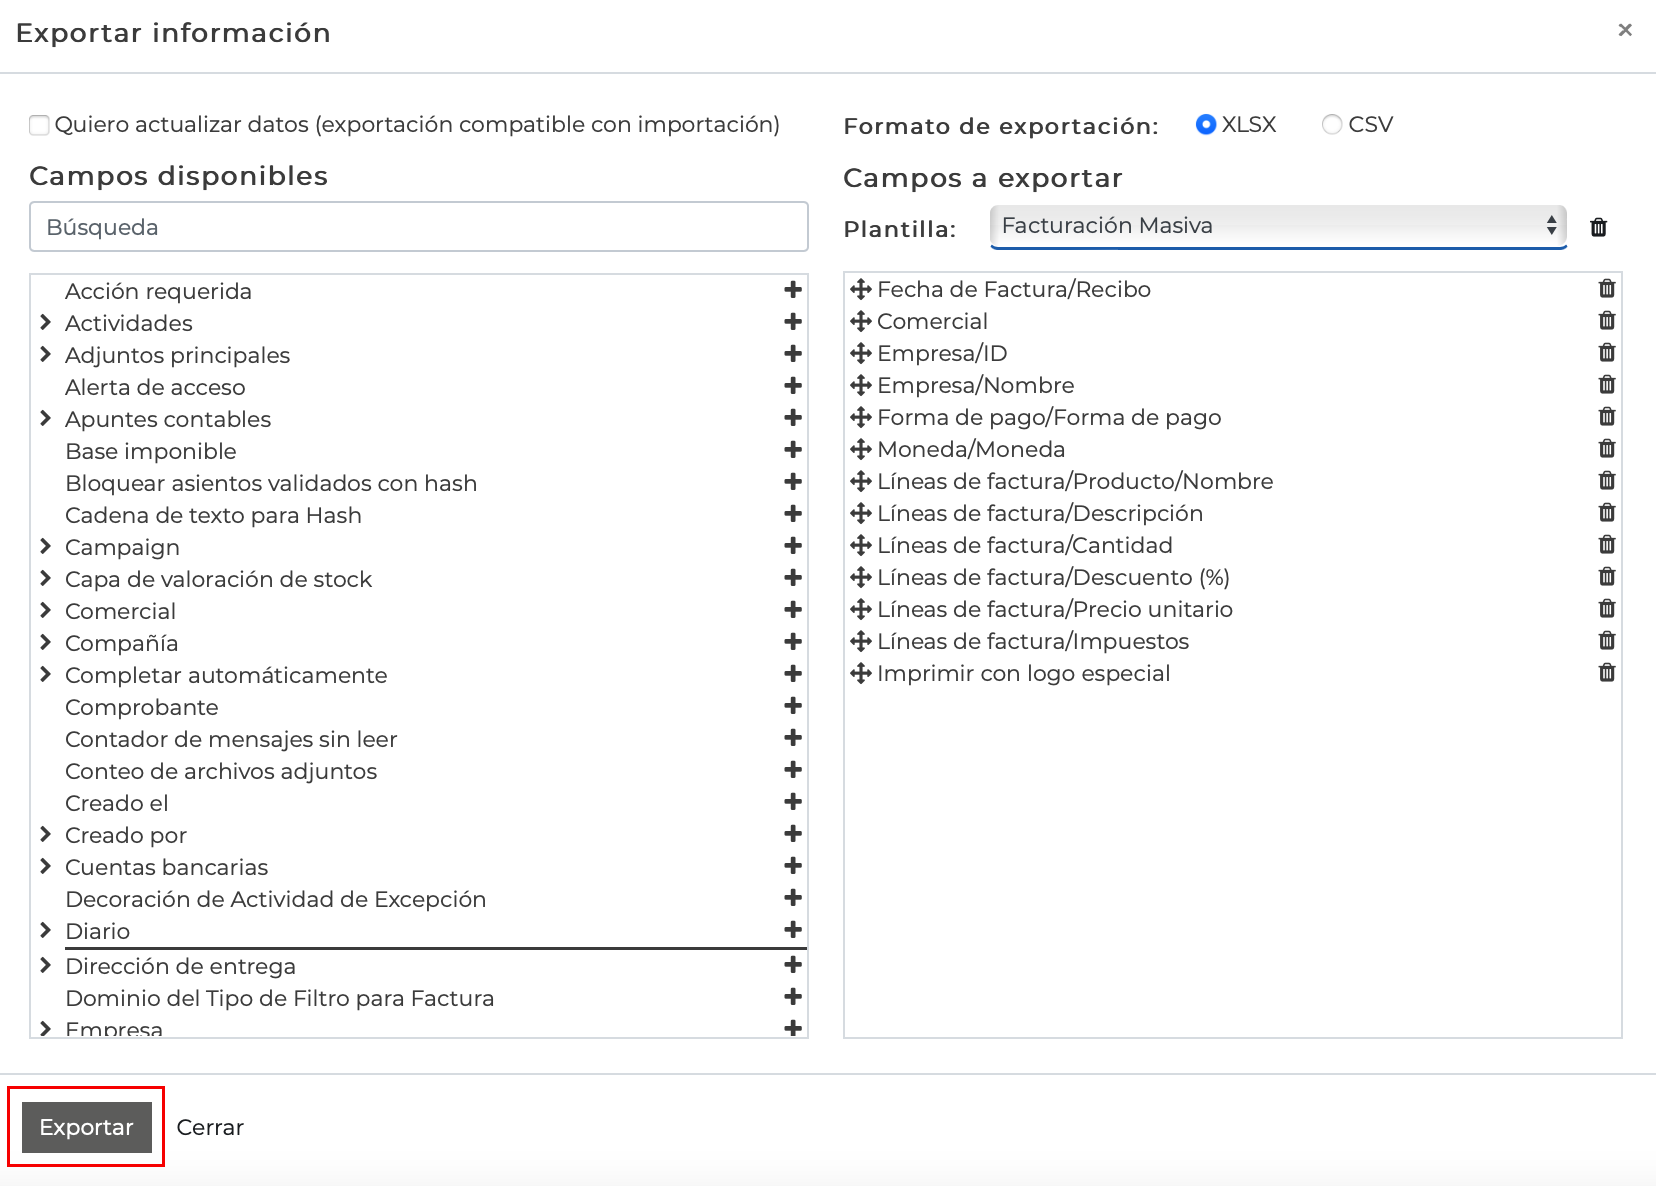Expand the "Actividades" field group
Screen dimensions: 1656x1186
pyautogui.click(x=46, y=323)
